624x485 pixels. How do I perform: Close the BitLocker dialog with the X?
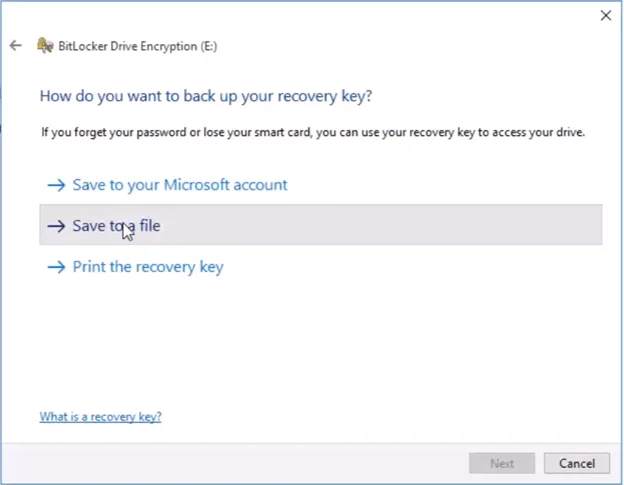pos(605,16)
